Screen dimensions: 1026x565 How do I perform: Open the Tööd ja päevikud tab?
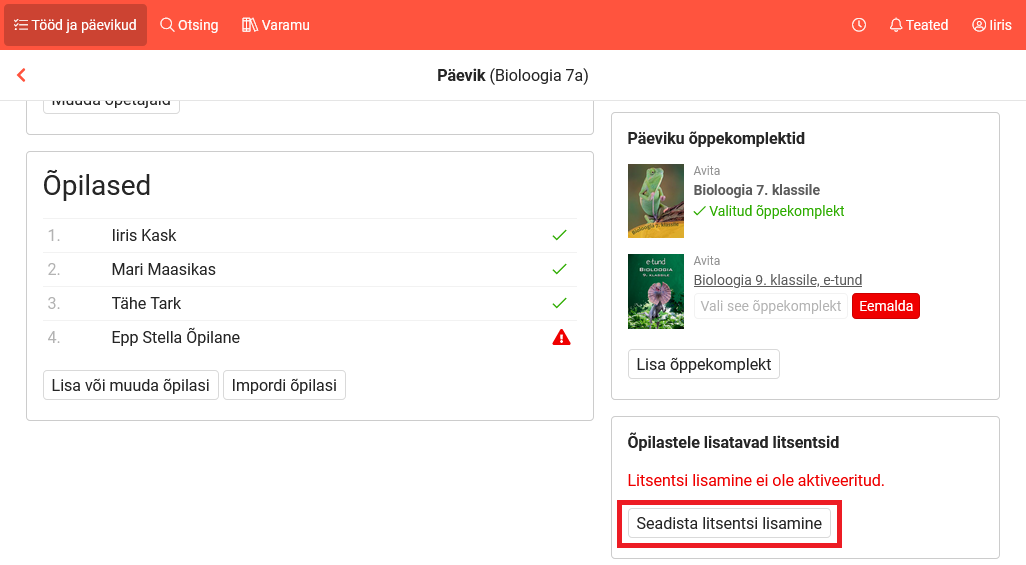pyautogui.click(x=75, y=25)
